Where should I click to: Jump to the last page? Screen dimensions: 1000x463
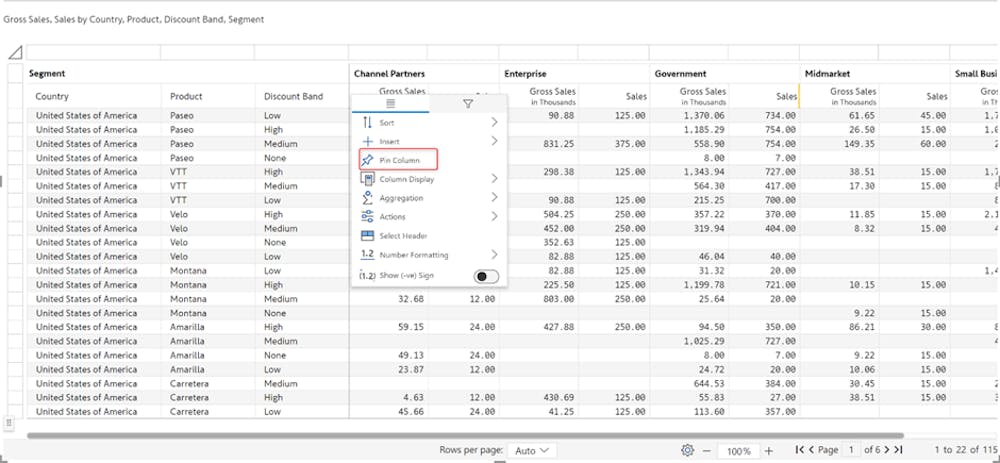coord(898,450)
